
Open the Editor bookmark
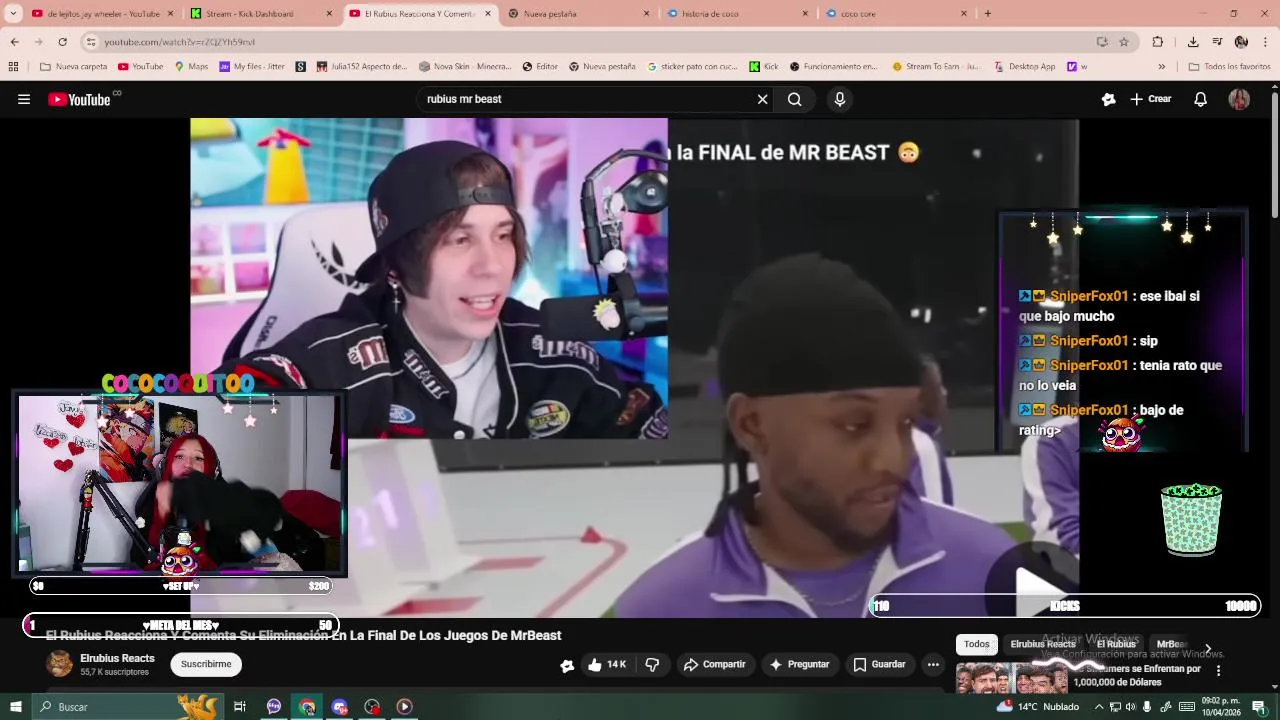coord(540,67)
